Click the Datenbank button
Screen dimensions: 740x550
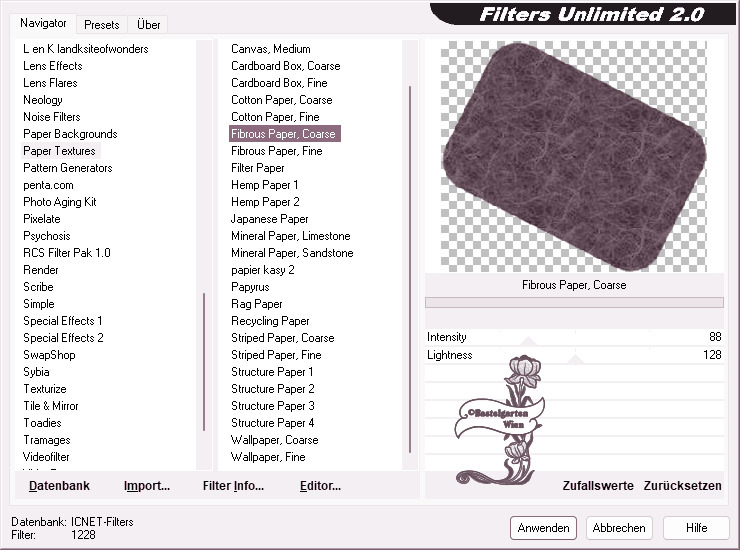(59, 486)
